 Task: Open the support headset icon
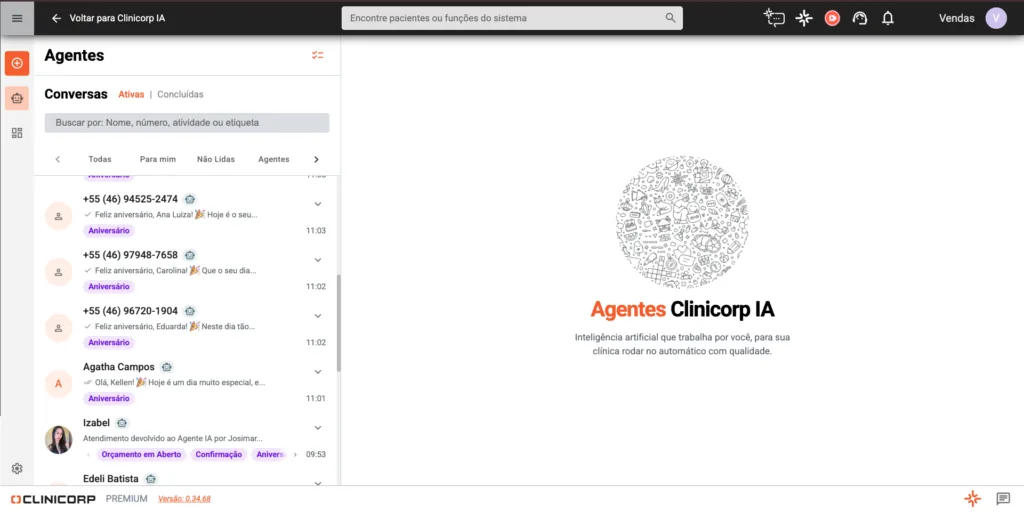coord(860,18)
